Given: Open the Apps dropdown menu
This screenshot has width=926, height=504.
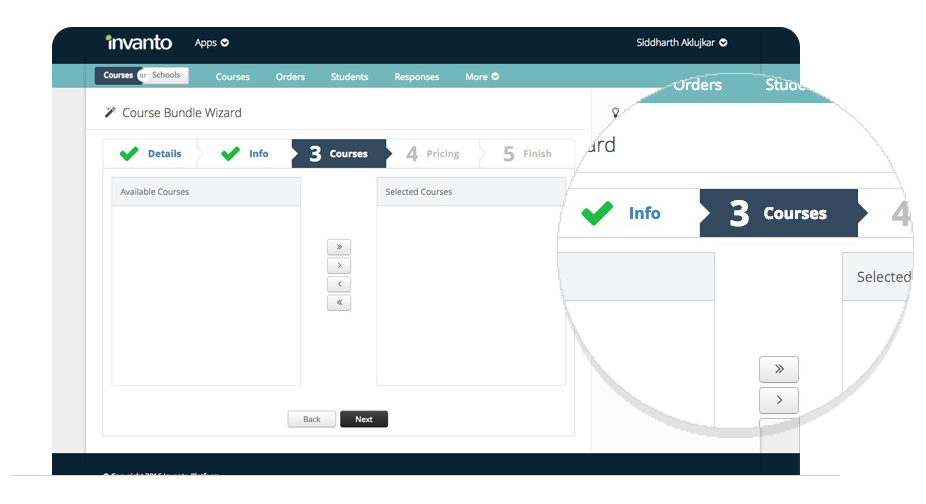Looking at the screenshot, I should point(212,43).
